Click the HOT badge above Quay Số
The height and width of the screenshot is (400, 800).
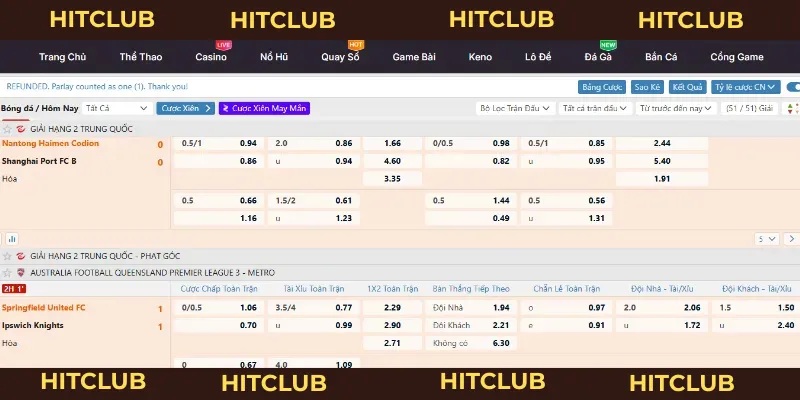coord(356,45)
